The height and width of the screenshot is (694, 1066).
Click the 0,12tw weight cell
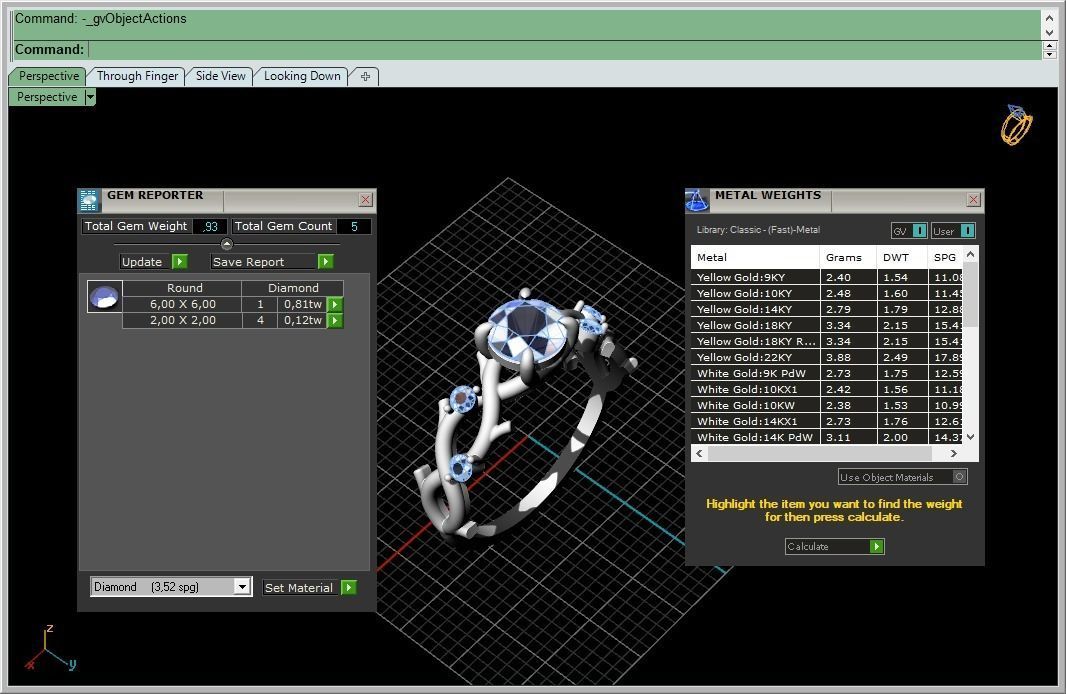tap(303, 320)
